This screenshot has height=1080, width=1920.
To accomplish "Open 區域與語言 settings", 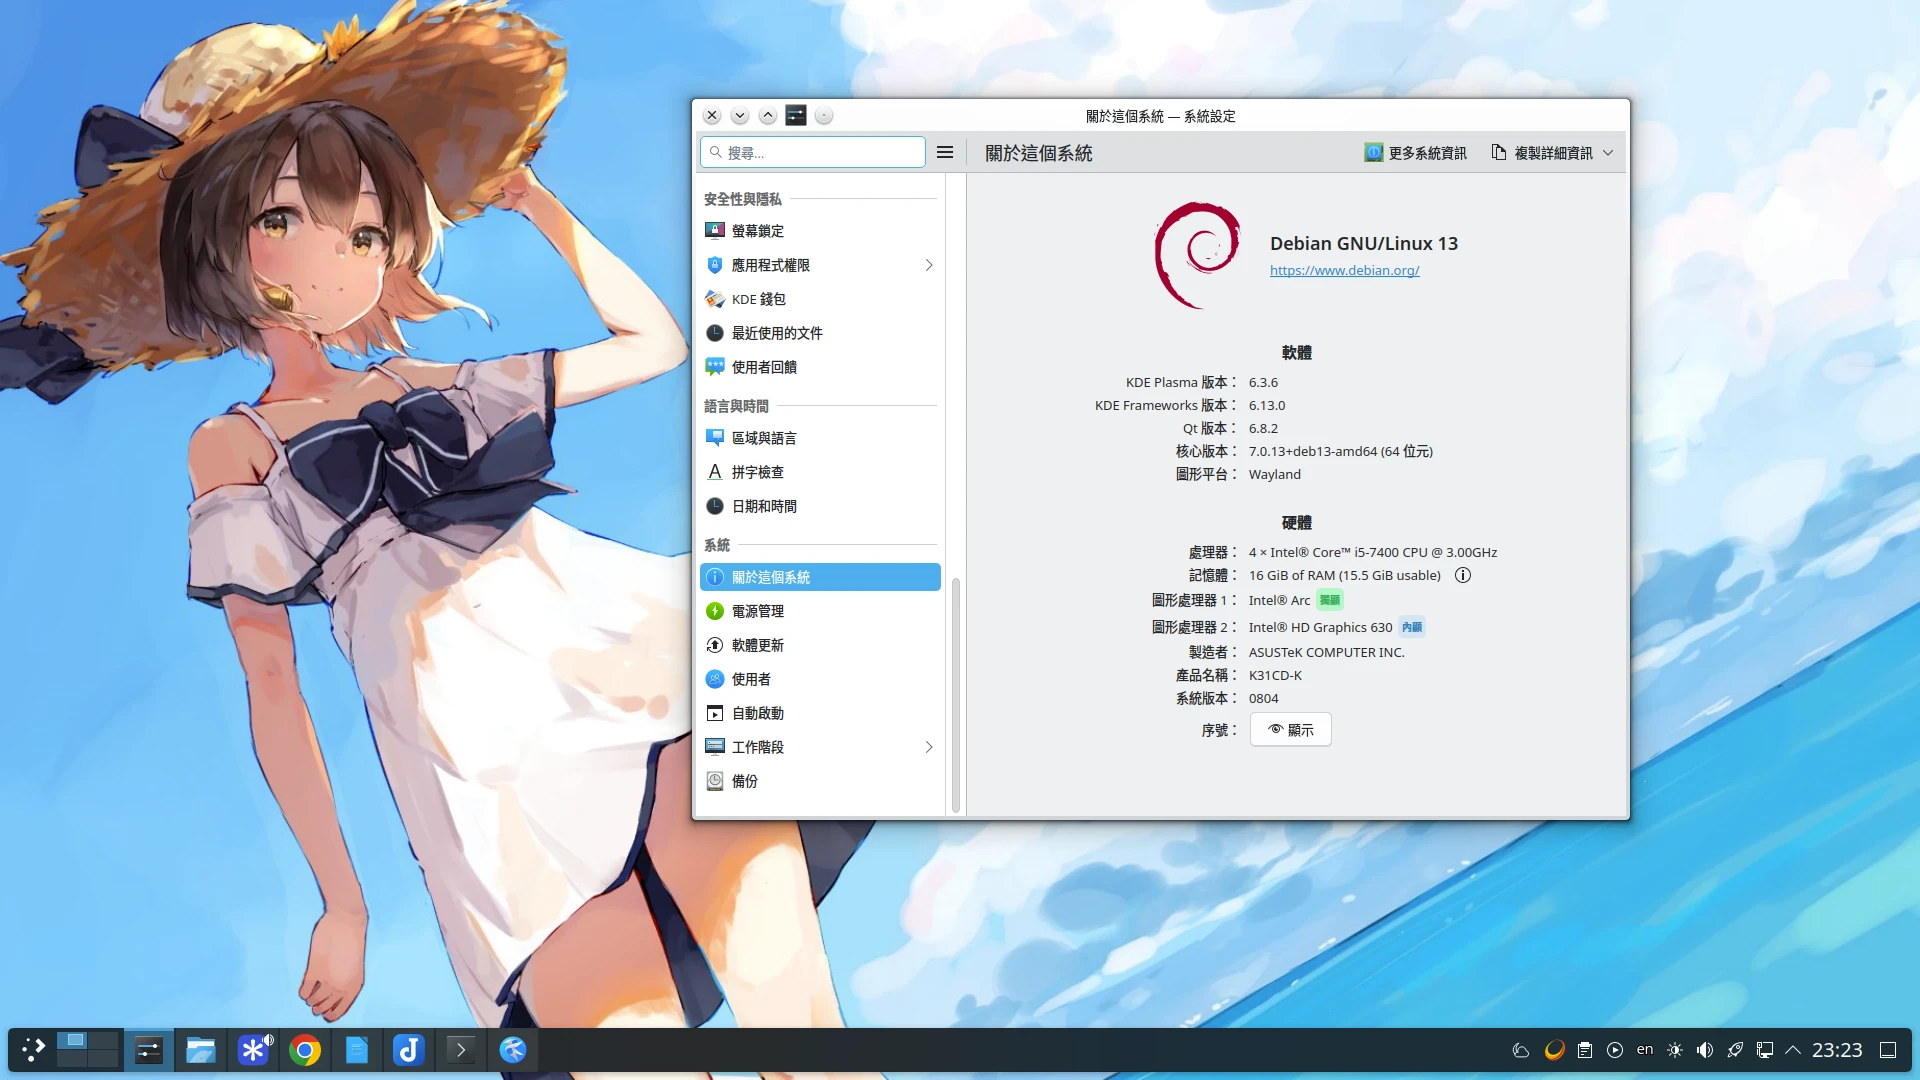I will tap(820, 438).
